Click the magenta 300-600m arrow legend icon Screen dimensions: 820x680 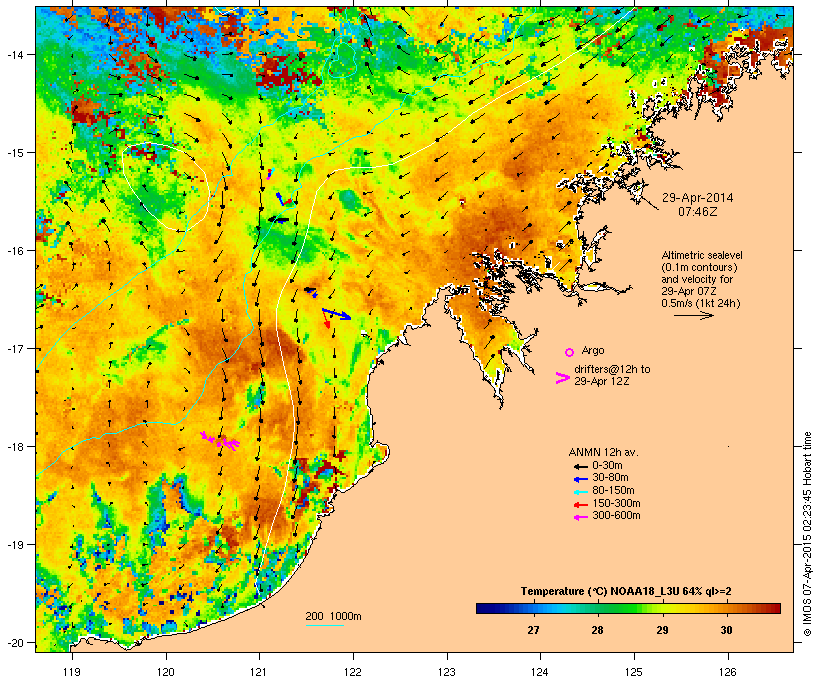point(580,517)
